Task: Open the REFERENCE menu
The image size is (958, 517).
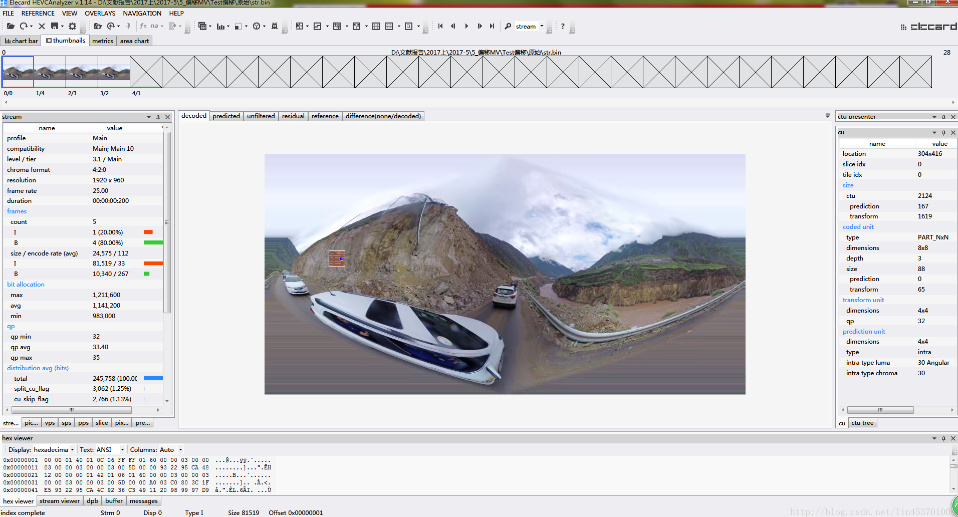Action: [x=38, y=13]
